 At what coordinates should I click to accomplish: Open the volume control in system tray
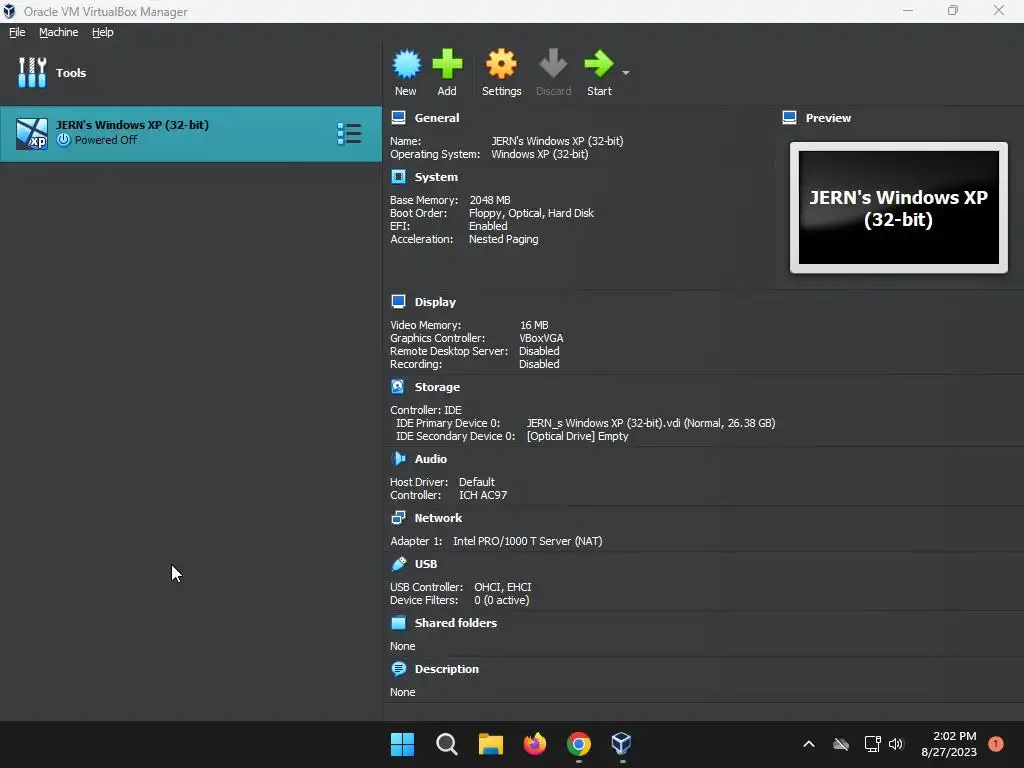coord(896,744)
